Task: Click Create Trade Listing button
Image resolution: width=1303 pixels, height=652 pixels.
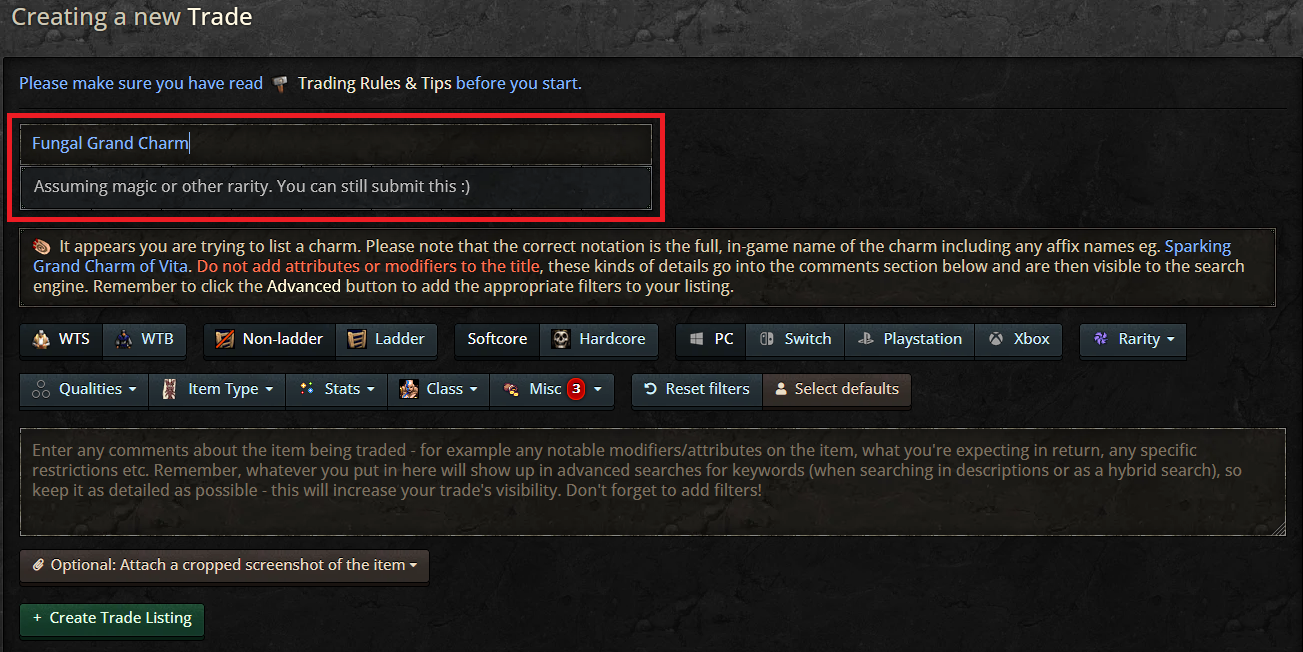Action: click(112, 618)
